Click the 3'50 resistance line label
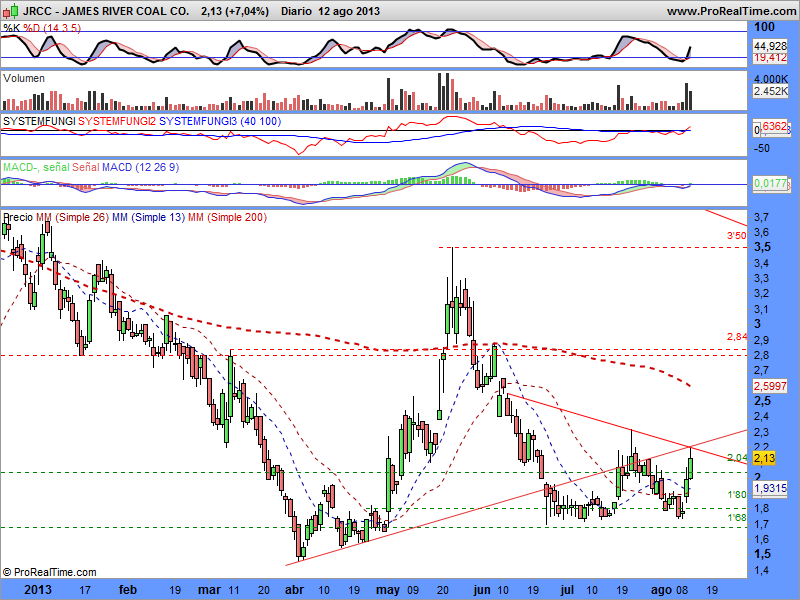The width and height of the screenshot is (800, 600). (x=737, y=236)
